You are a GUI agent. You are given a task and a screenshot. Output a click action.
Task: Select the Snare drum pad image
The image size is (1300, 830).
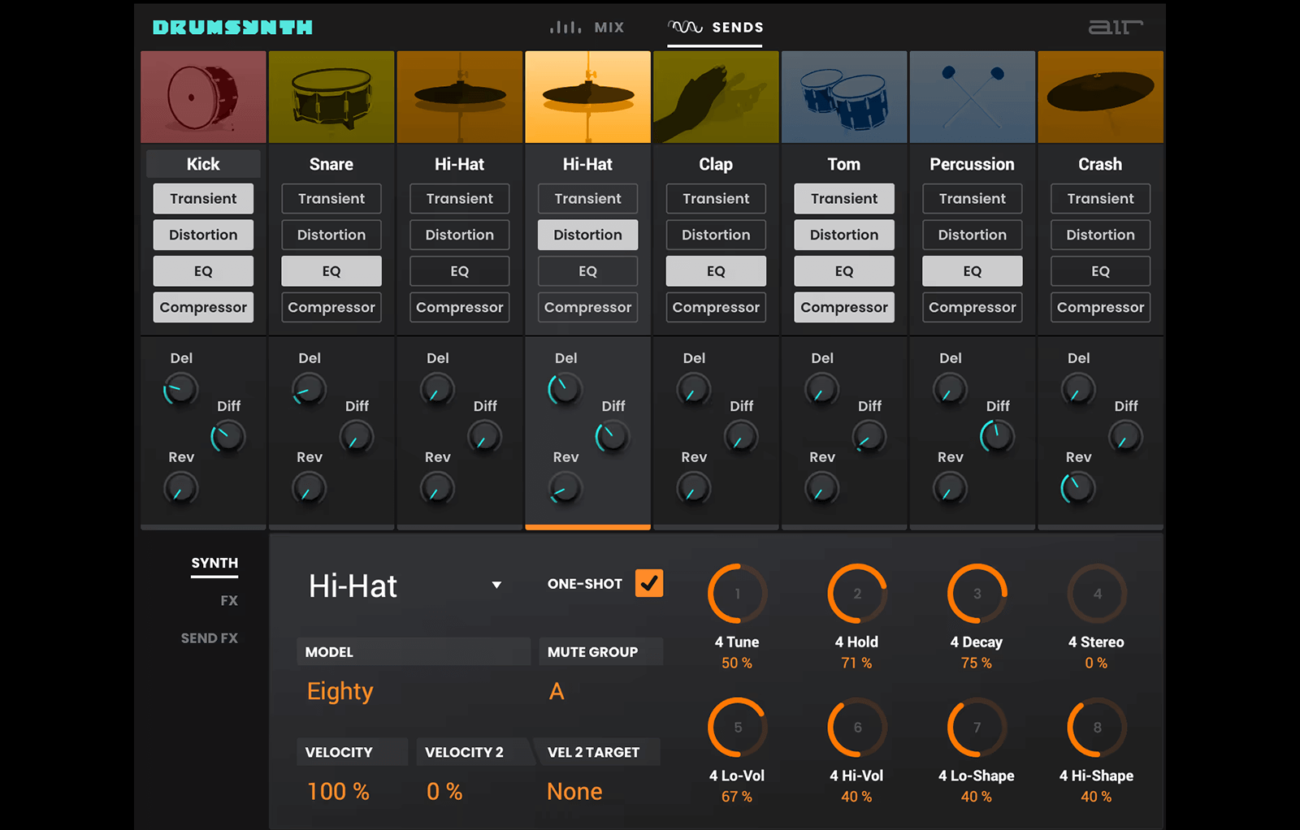(331, 97)
